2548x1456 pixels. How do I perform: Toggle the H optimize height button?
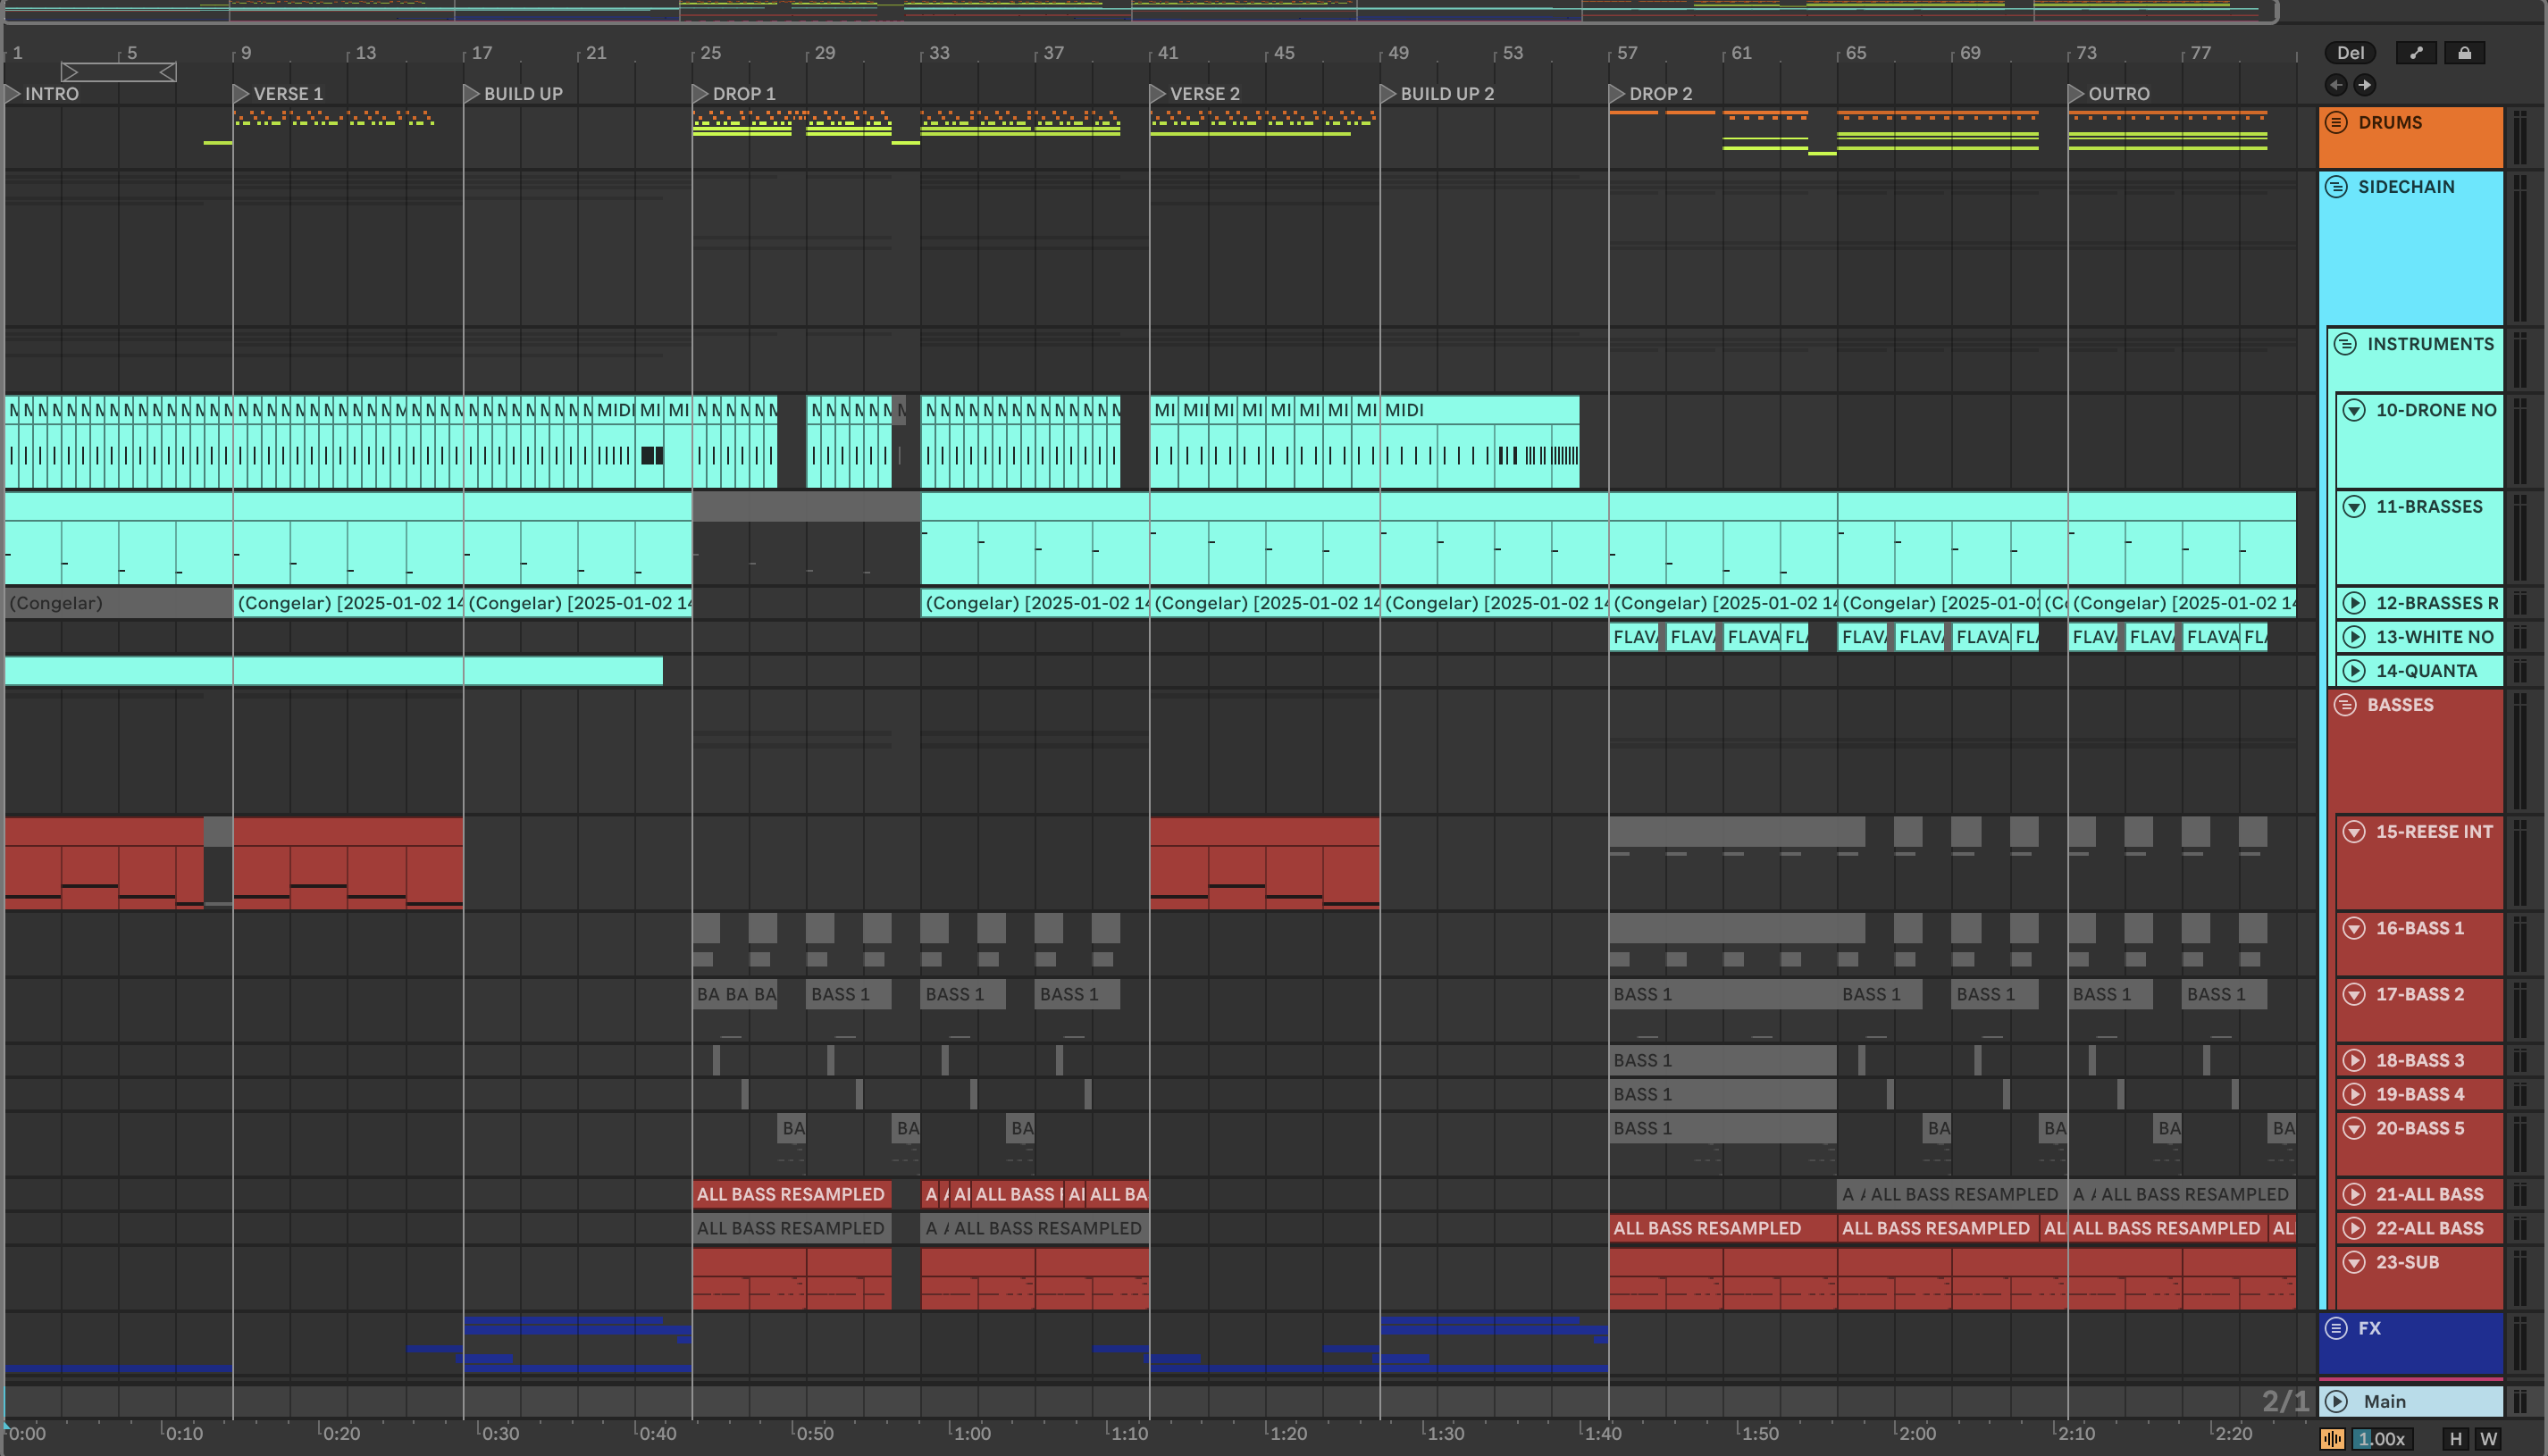pos(2455,1439)
